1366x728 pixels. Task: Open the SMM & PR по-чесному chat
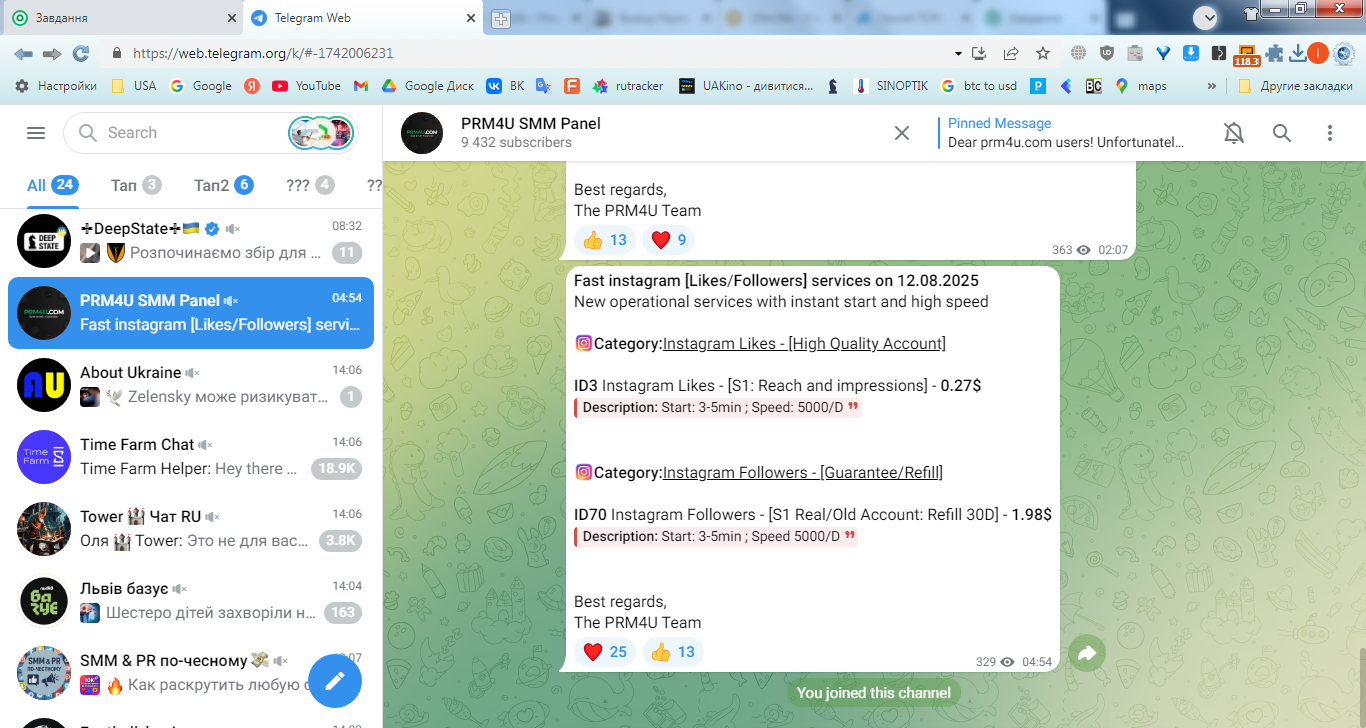(x=191, y=673)
